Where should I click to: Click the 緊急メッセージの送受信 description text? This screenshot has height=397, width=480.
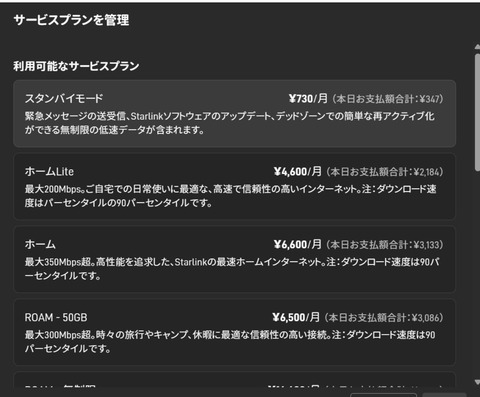(x=229, y=123)
